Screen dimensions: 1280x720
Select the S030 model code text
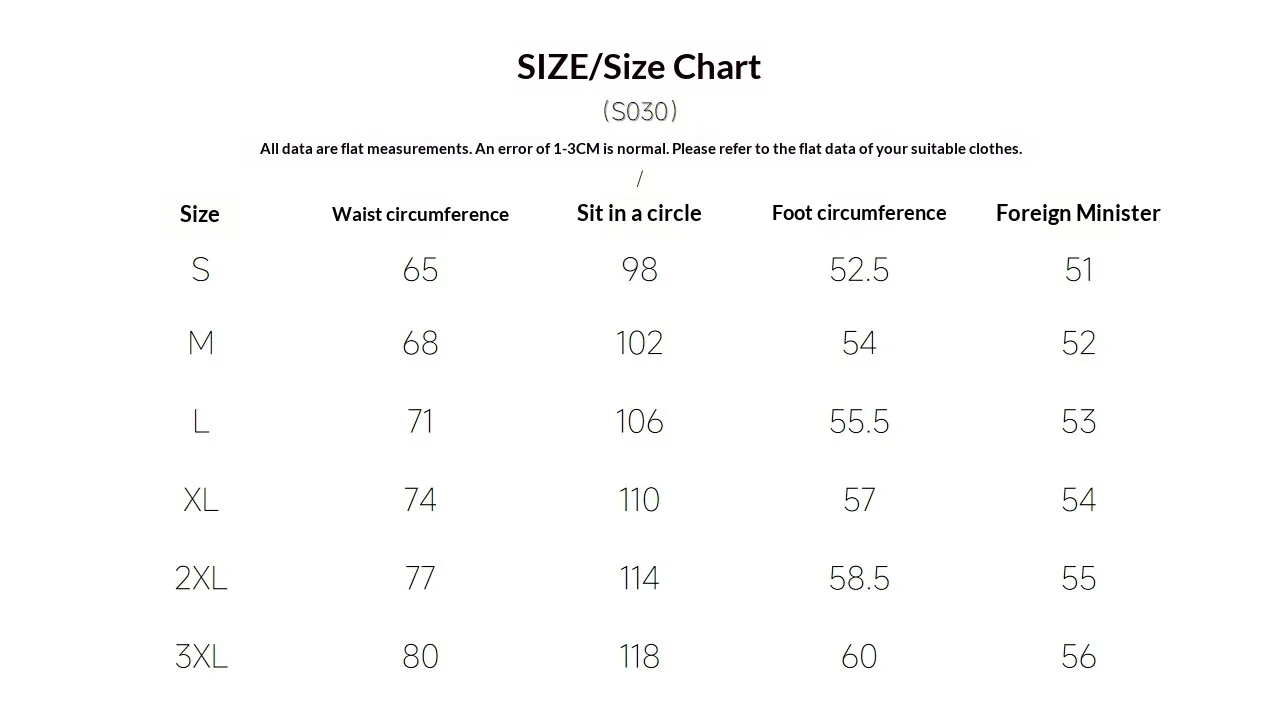(x=640, y=111)
